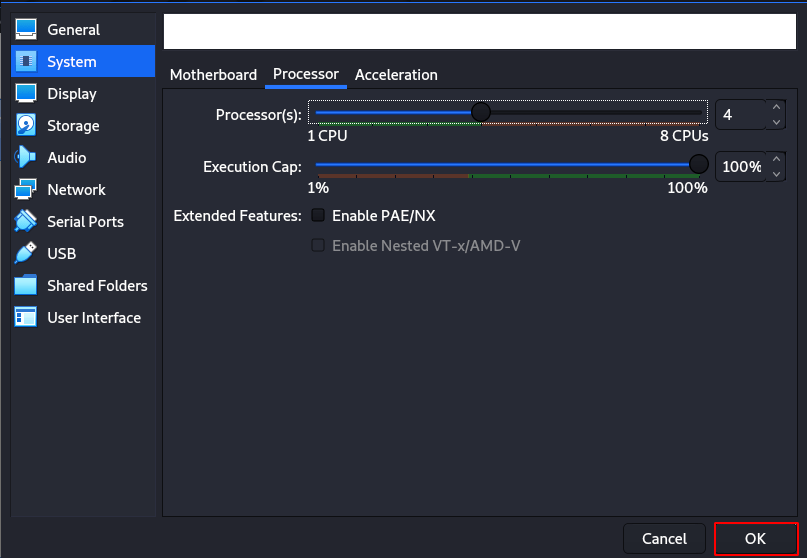Click the processor count input field

[741, 114]
